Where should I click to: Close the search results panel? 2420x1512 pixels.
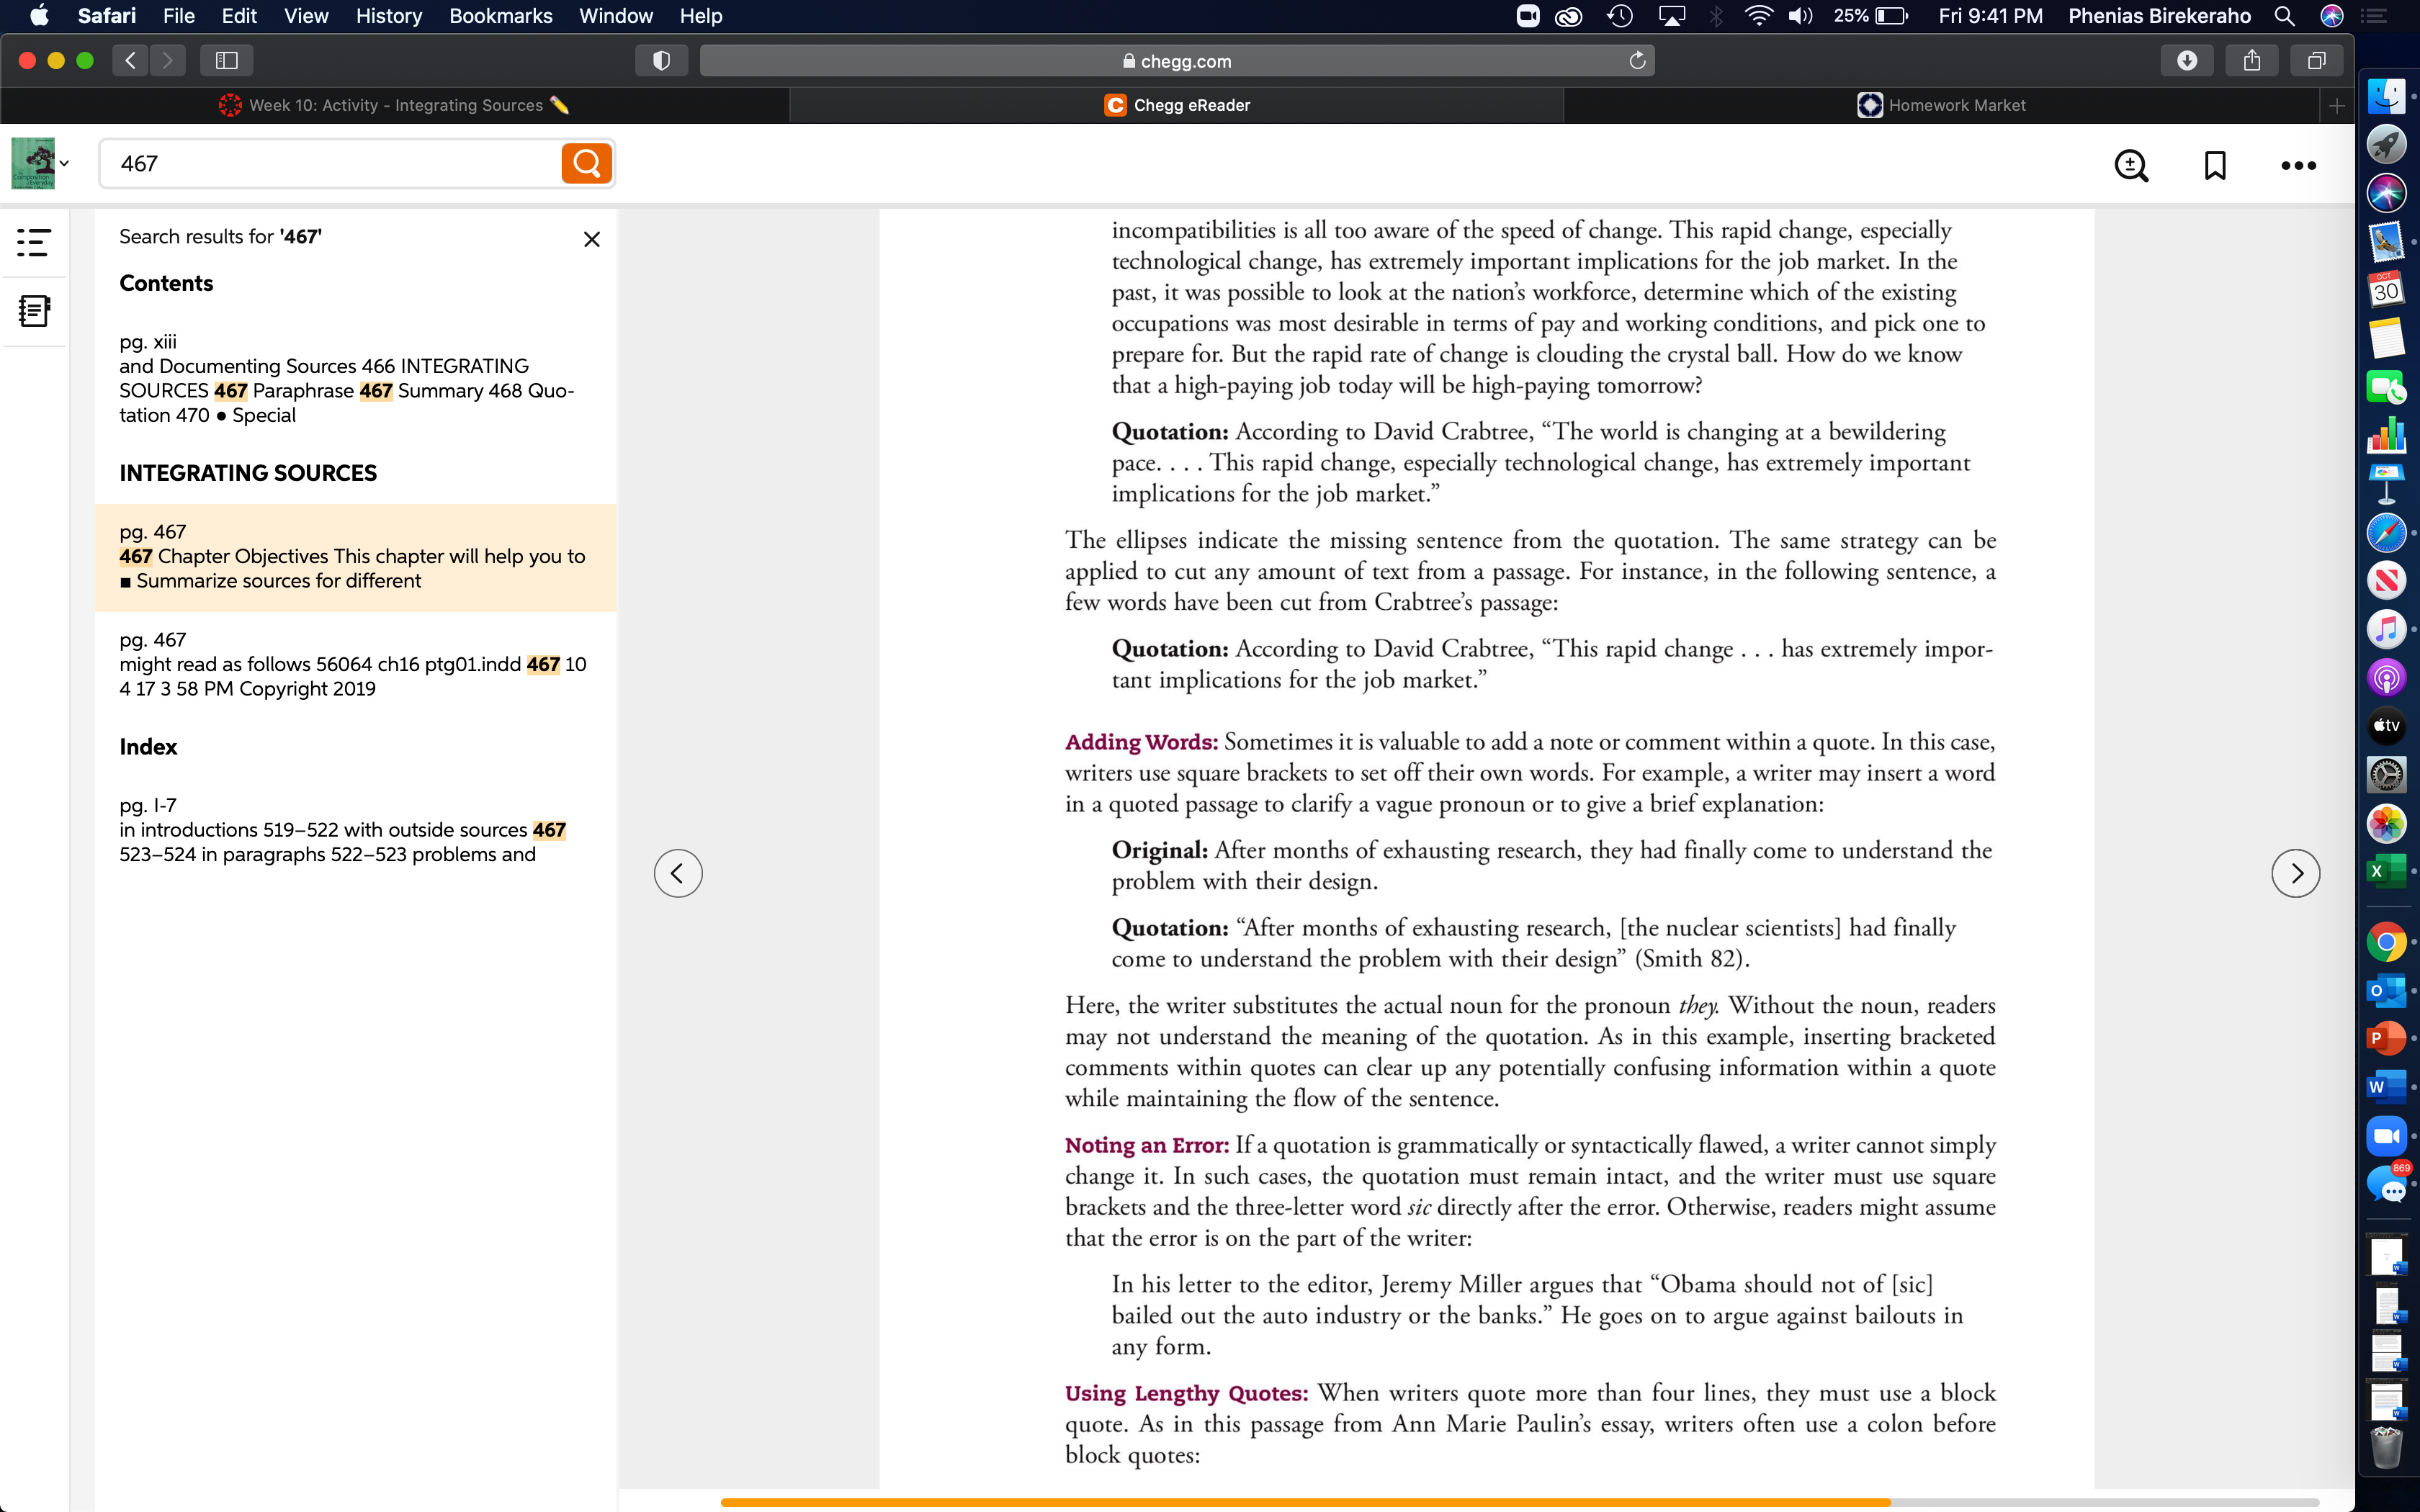(592, 239)
